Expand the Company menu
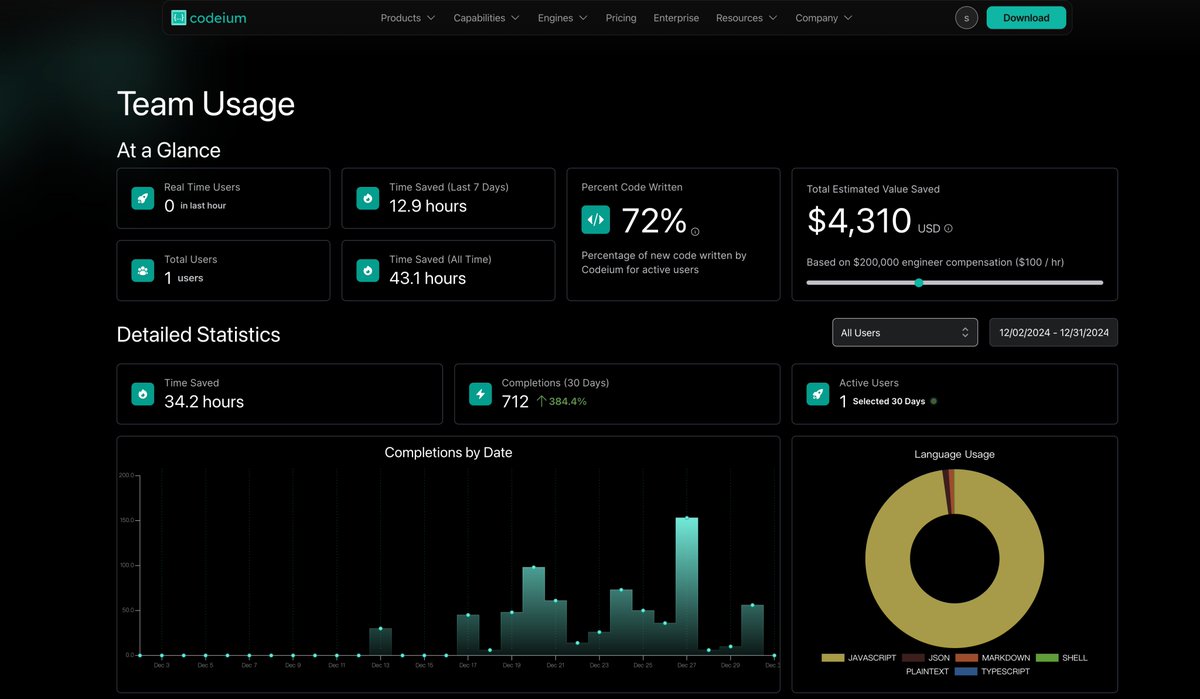The width and height of the screenshot is (1200, 699). click(x=824, y=18)
